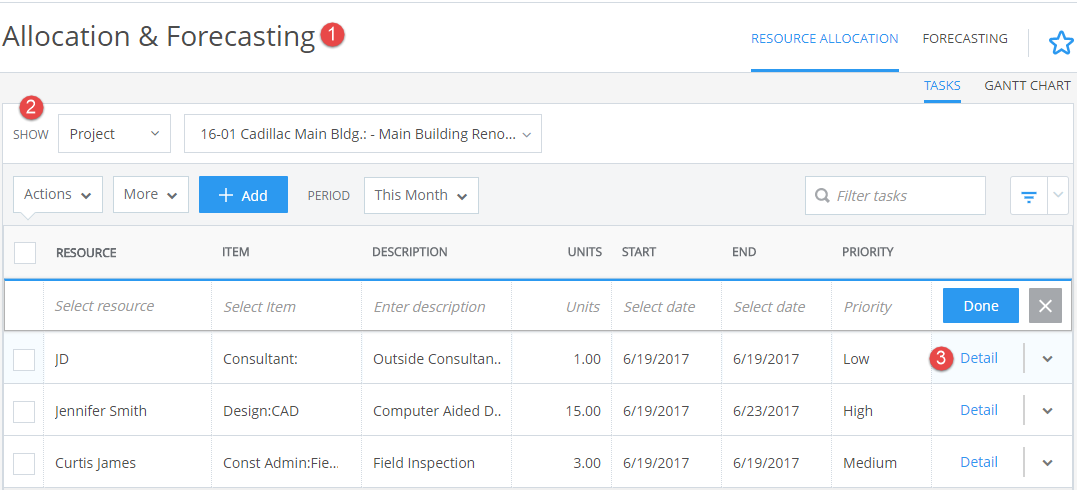Expand the filter options arrow beside filter icon
The height and width of the screenshot is (490, 1077).
[x=1058, y=196]
